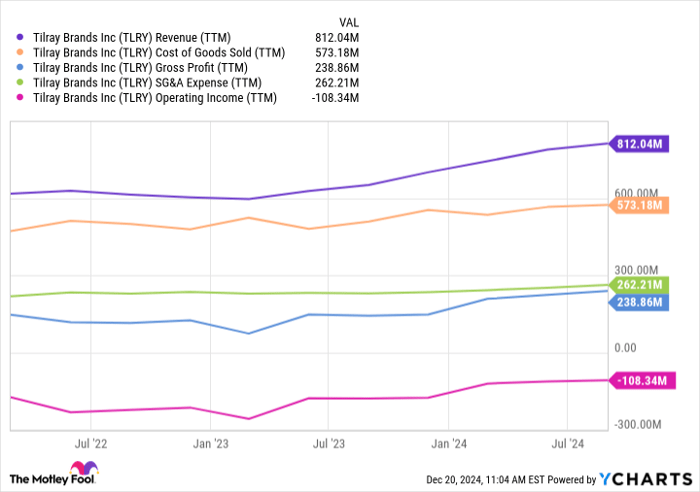Click the orange Cost of Goods Sold legend dot
The width and height of the screenshot is (700, 492).
coord(22,51)
